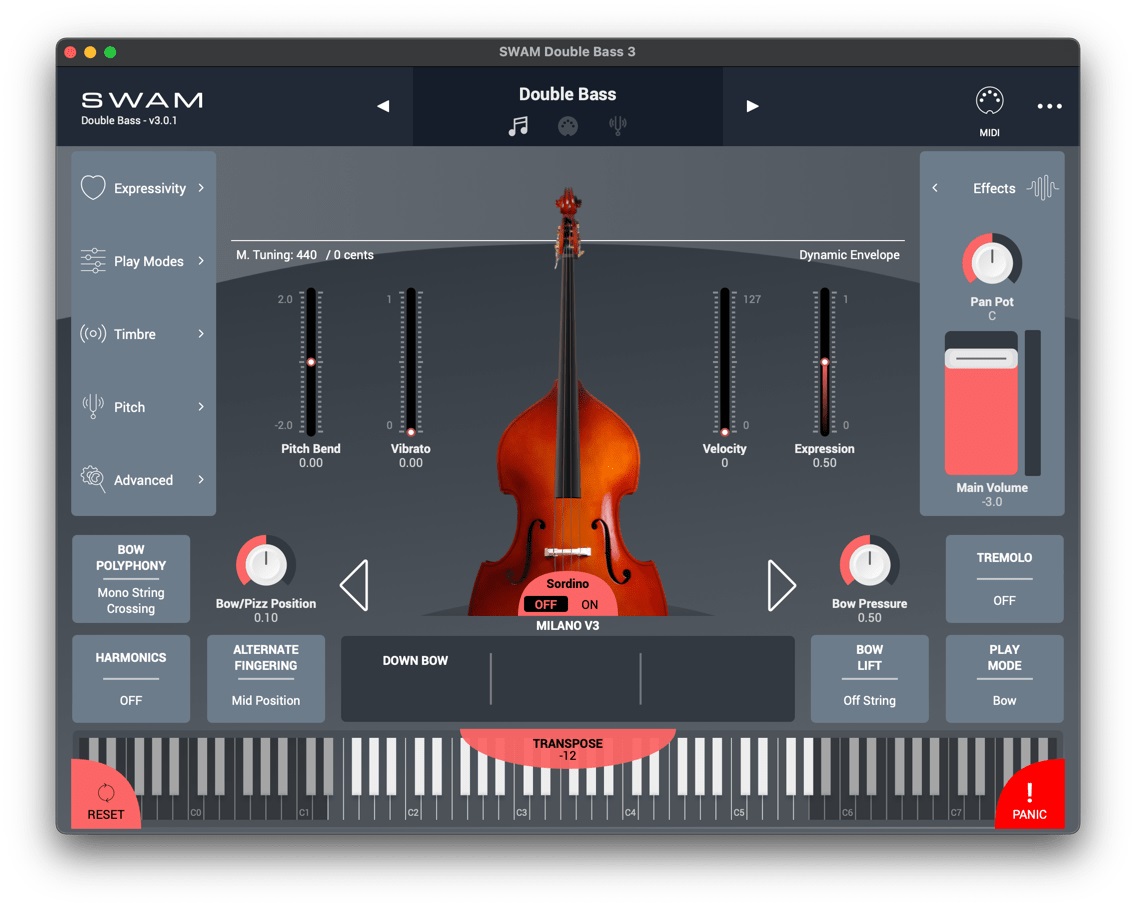Open the Effects panel label
The width and height of the screenshot is (1136, 908).
(994, 188)
